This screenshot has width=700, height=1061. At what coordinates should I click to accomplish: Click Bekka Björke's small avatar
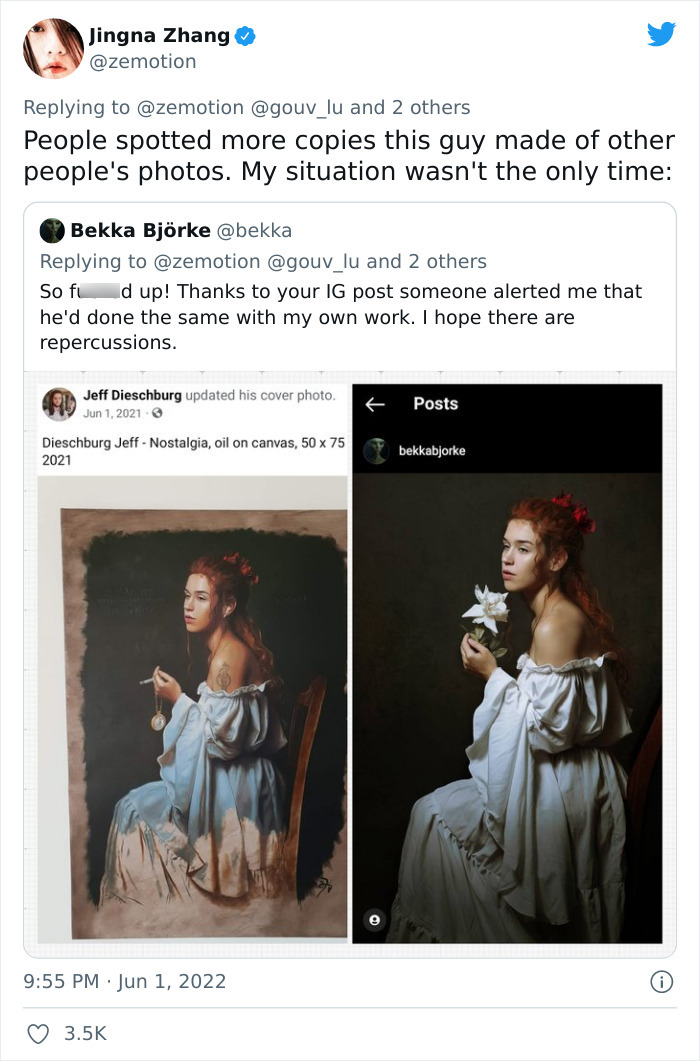pyautogui.click(x=52, y=231)
